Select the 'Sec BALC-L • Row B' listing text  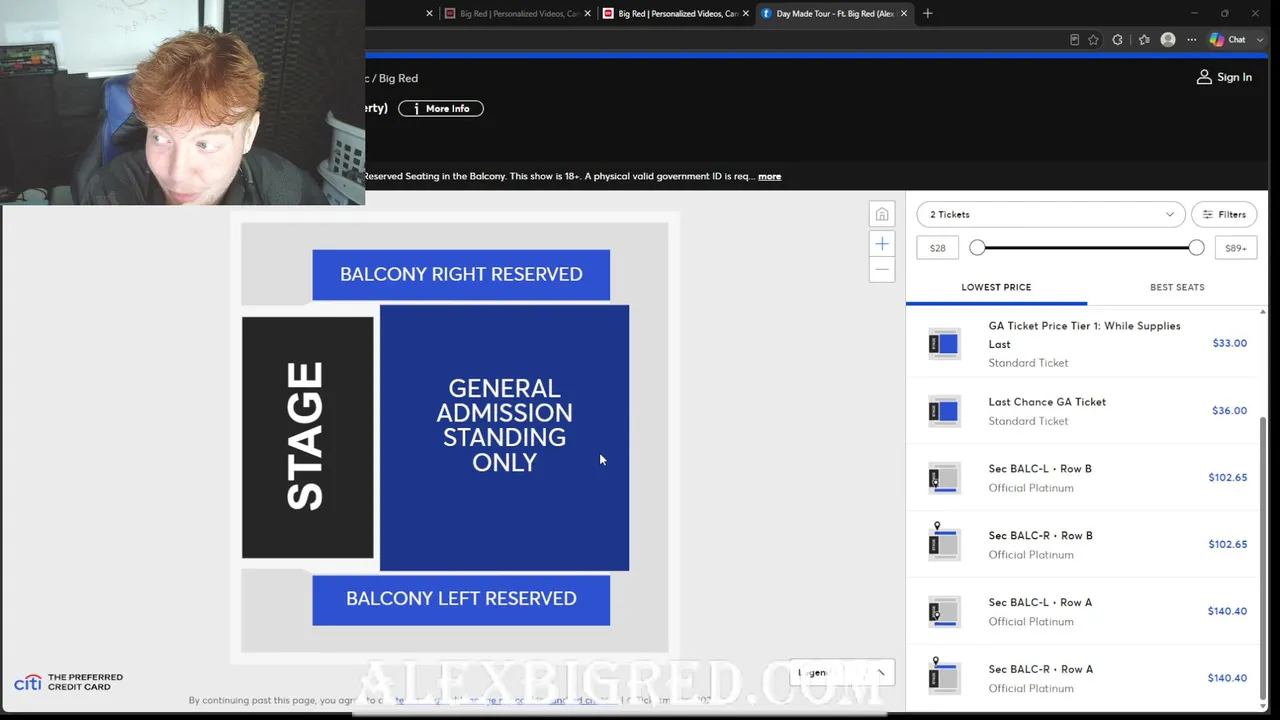[1040, 469]
